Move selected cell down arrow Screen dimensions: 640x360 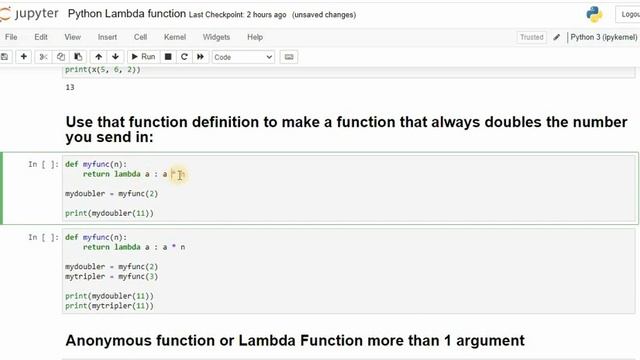coord(116,57)
